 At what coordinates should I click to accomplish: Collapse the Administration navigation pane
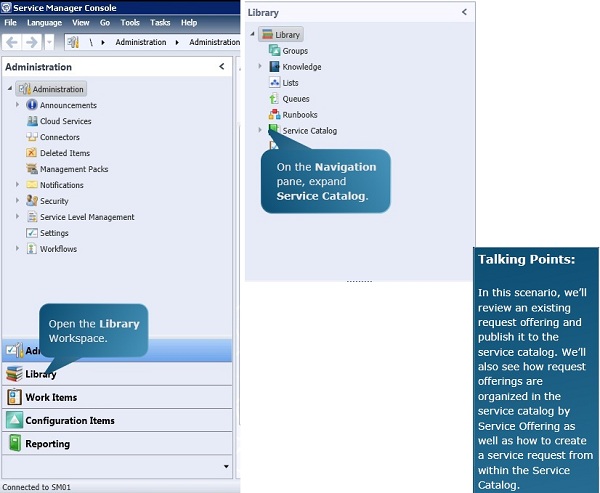[221, 67]
